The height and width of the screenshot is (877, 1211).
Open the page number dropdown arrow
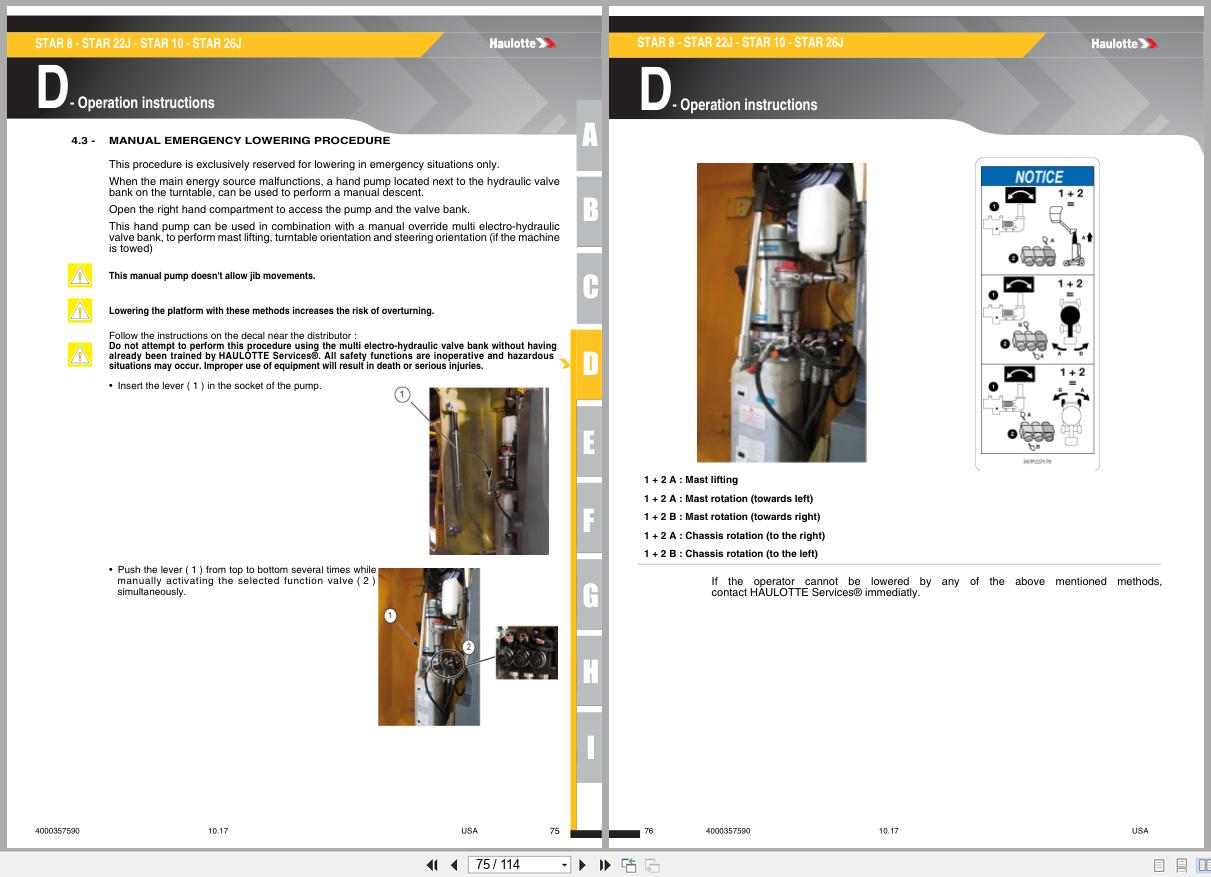coord(564,865)
